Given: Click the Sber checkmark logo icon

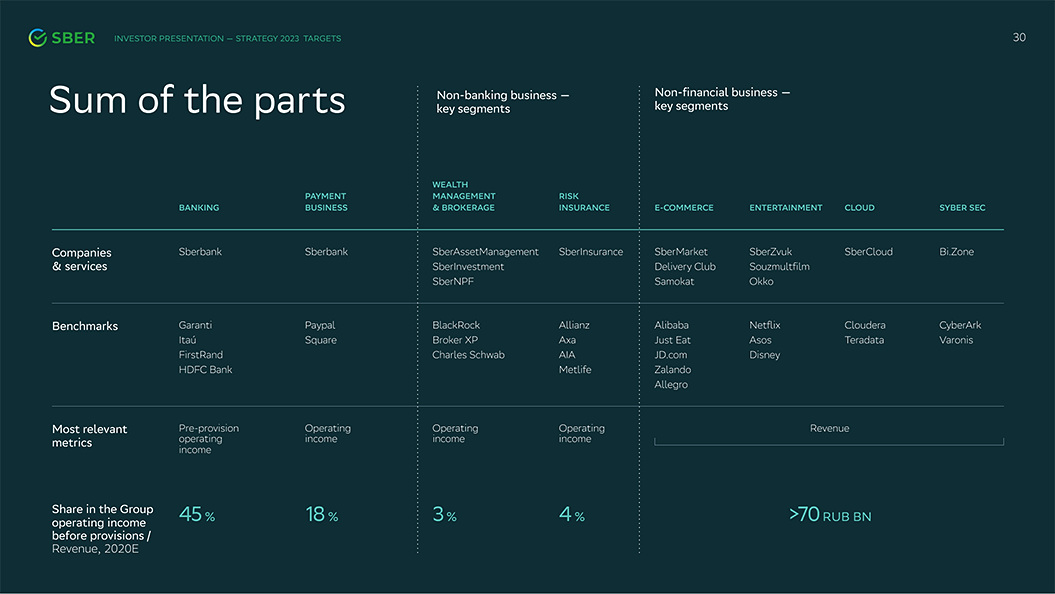Looking at the screenshot, I should [x=38, y=38].
